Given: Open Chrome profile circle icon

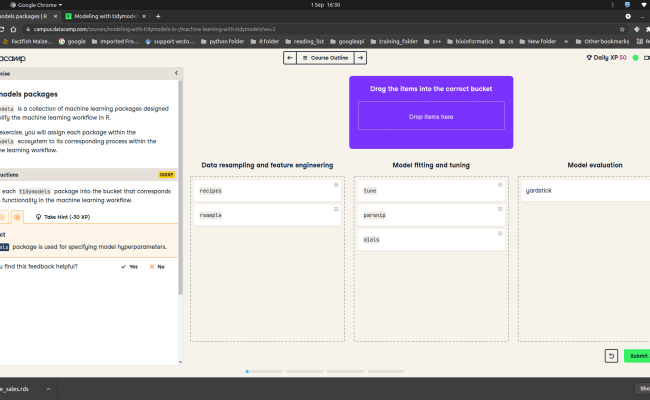Looking at the screenshot, I should click(x=628, y=16).
